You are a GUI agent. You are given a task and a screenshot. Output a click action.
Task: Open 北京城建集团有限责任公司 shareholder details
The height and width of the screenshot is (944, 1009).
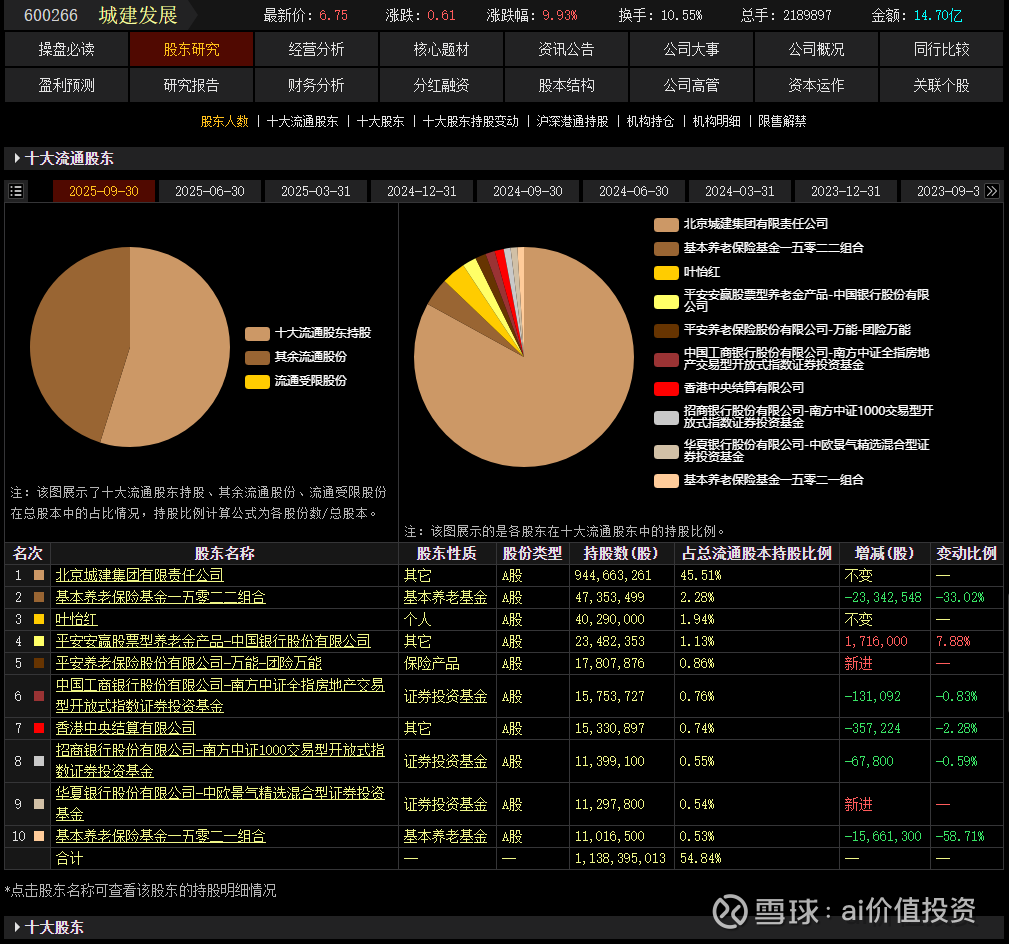pos(139,575)
